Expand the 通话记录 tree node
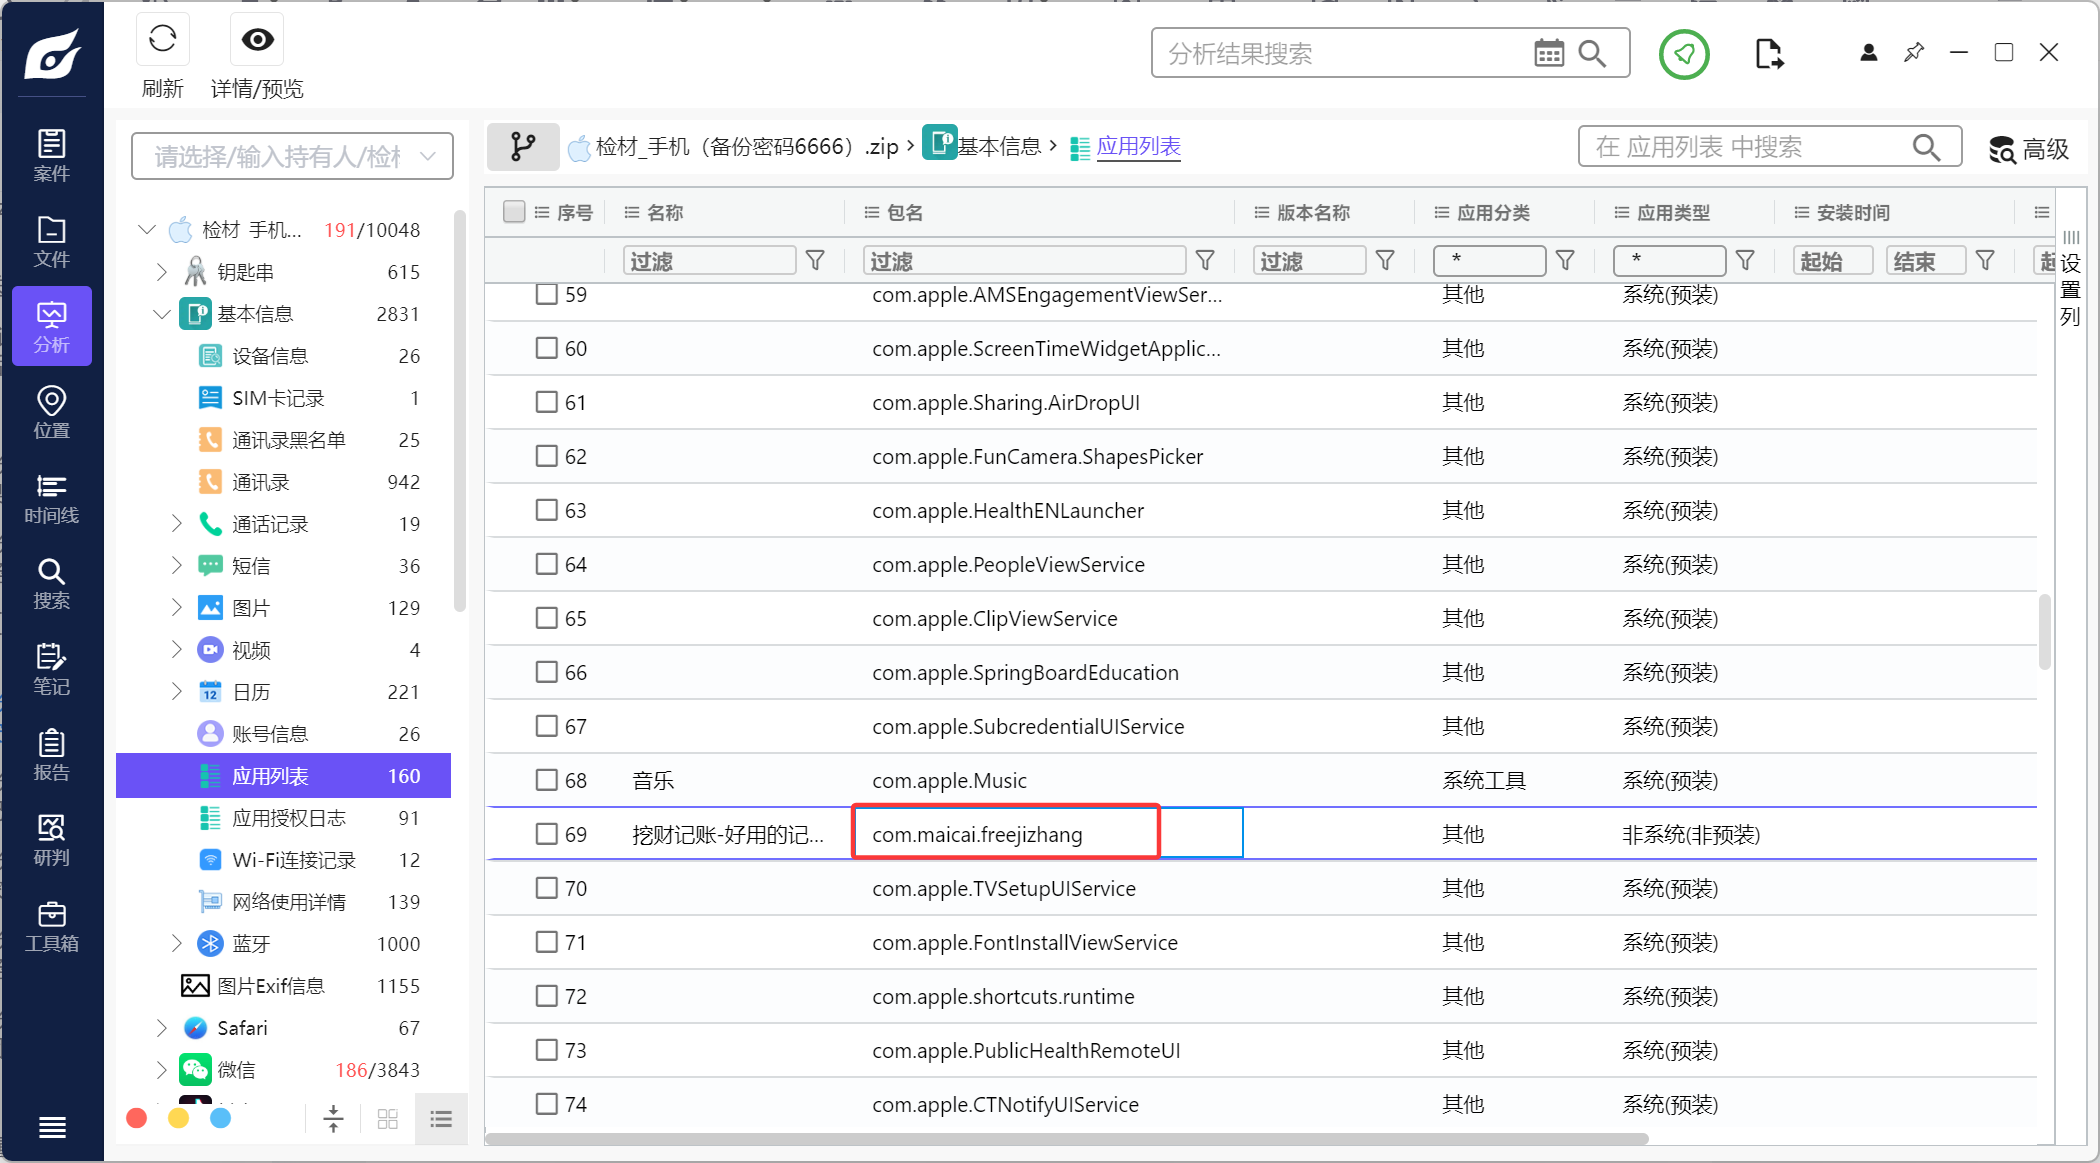Viewport: 2100px width, 1163px height. (x=176, y=524)
